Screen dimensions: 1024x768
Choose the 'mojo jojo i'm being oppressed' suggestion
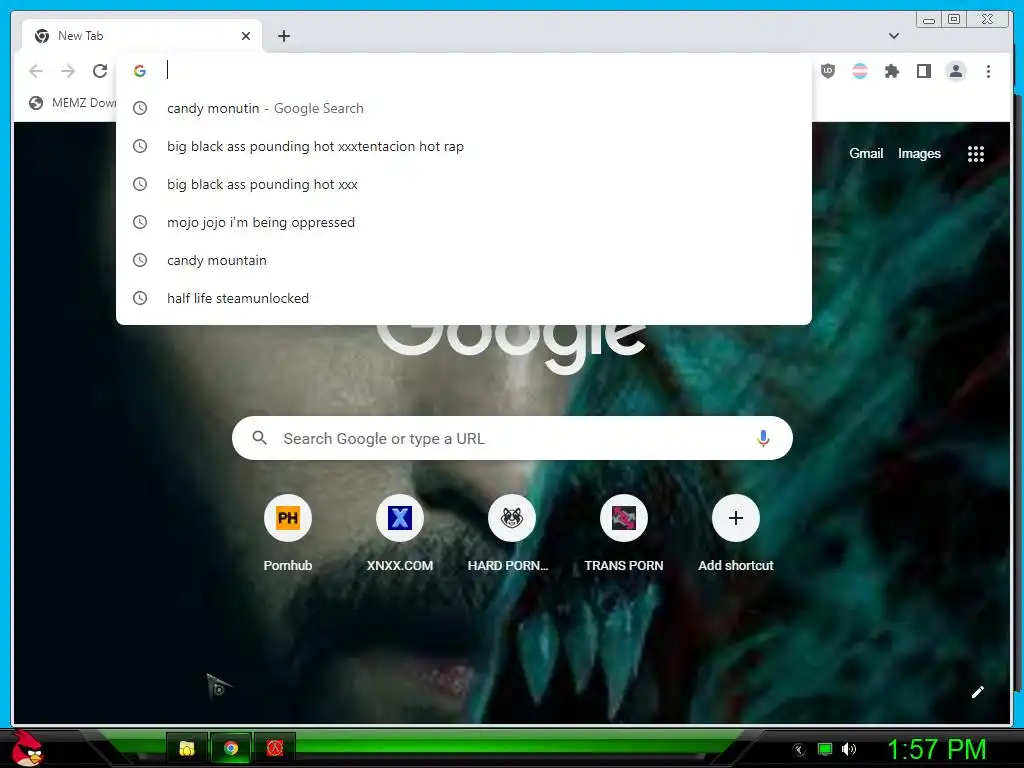(464, 222)
